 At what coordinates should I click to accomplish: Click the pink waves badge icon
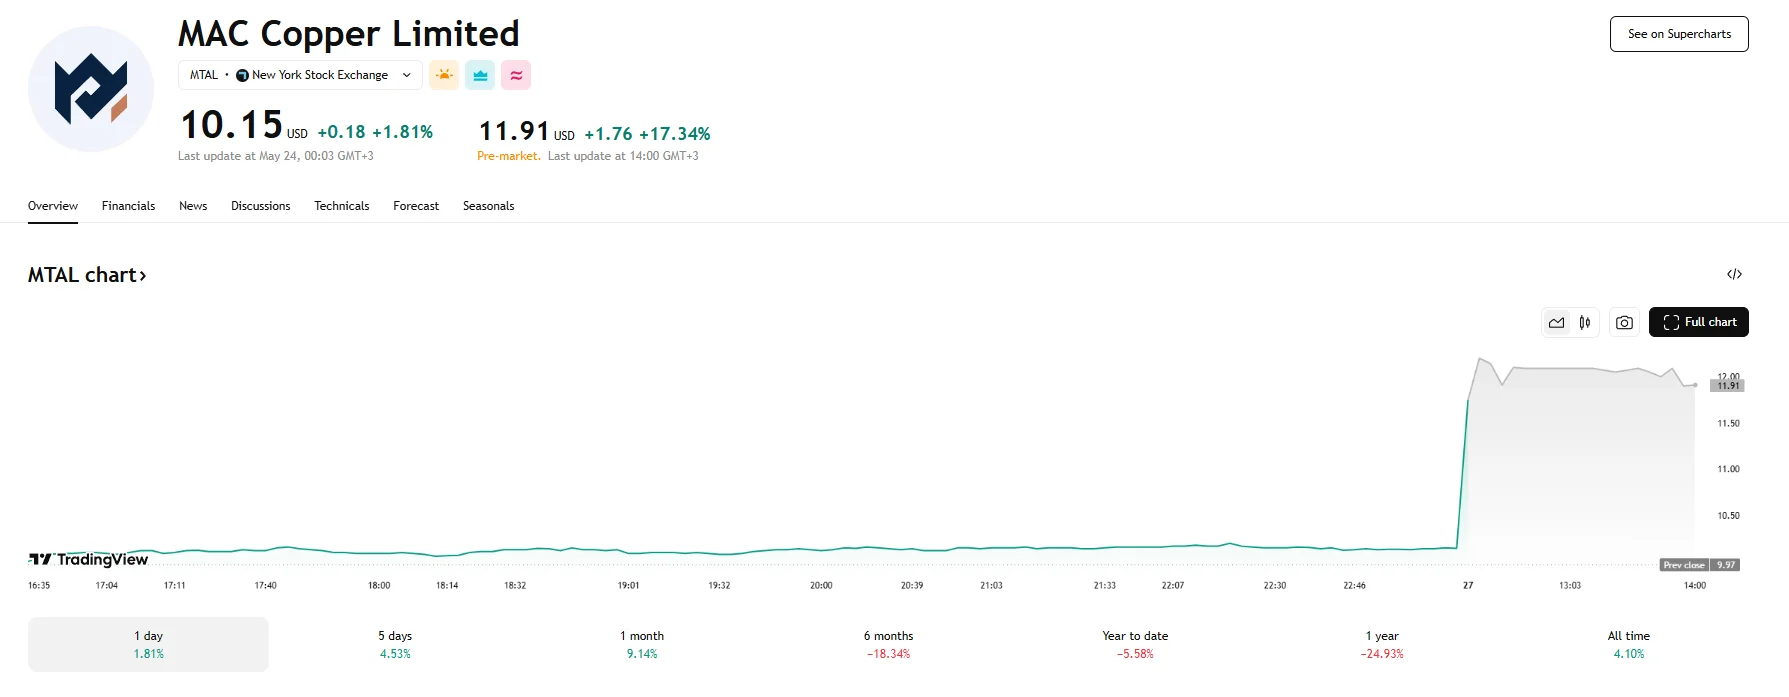515,74
